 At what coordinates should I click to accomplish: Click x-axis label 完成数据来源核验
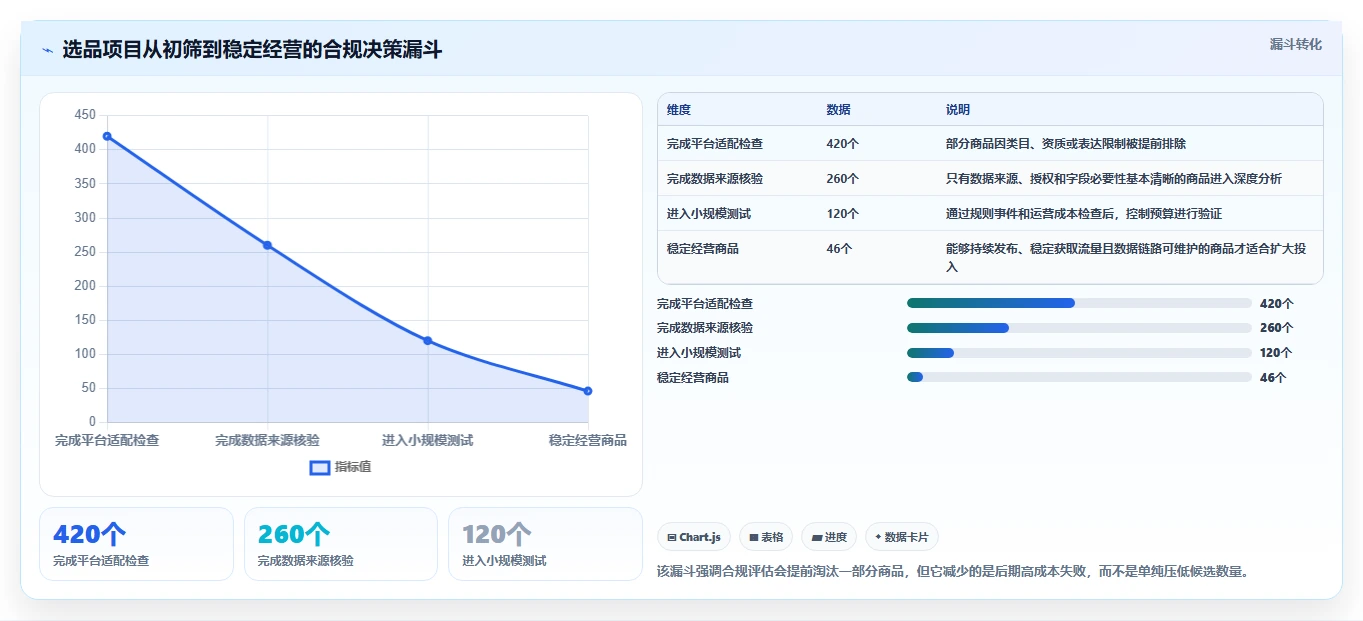click(267, 440)
